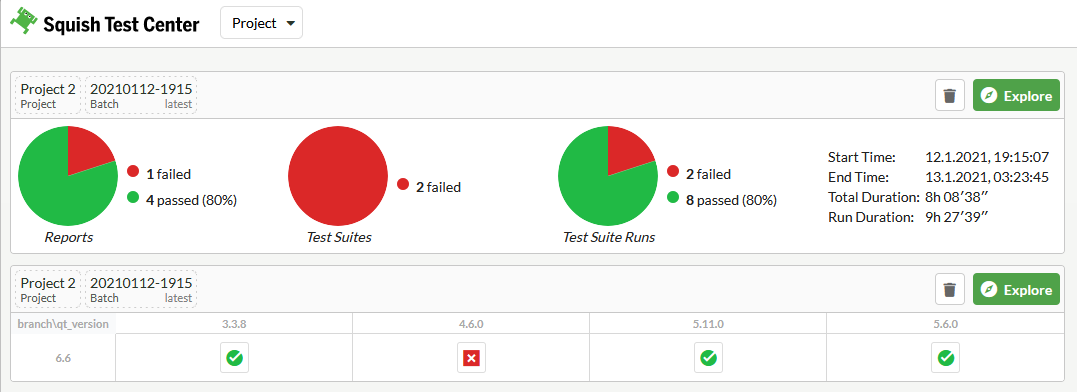Click the compass icon on the upper Explore button
Viewport: 1077px width, 392px height.
click(x=988, y=96)
